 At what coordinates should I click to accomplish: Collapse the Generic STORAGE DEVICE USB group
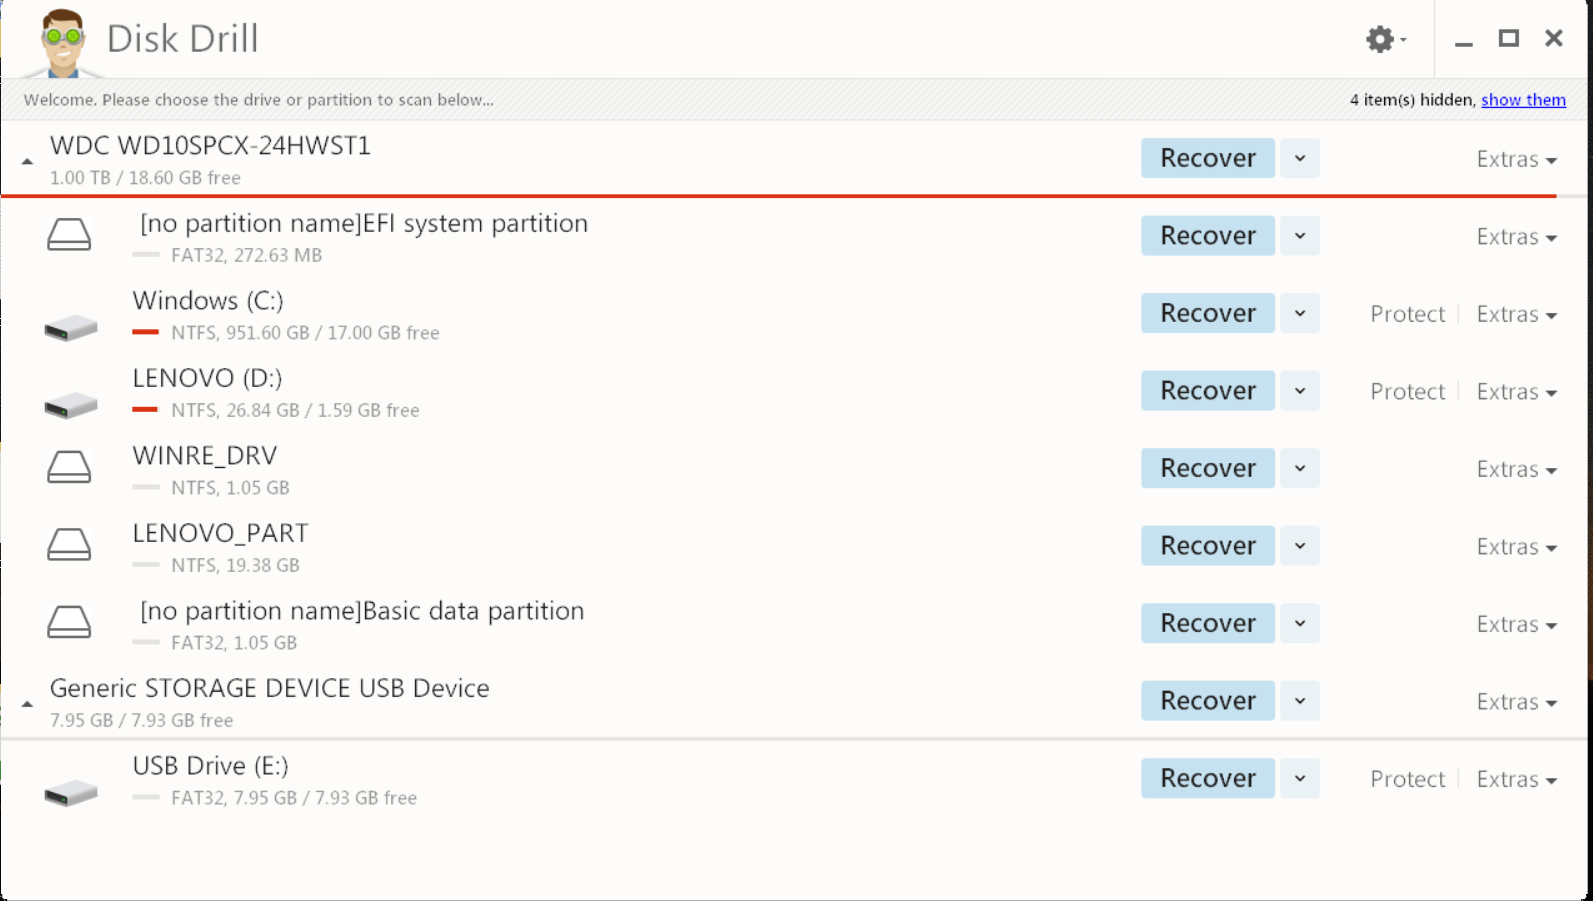[x=27, y=704]
